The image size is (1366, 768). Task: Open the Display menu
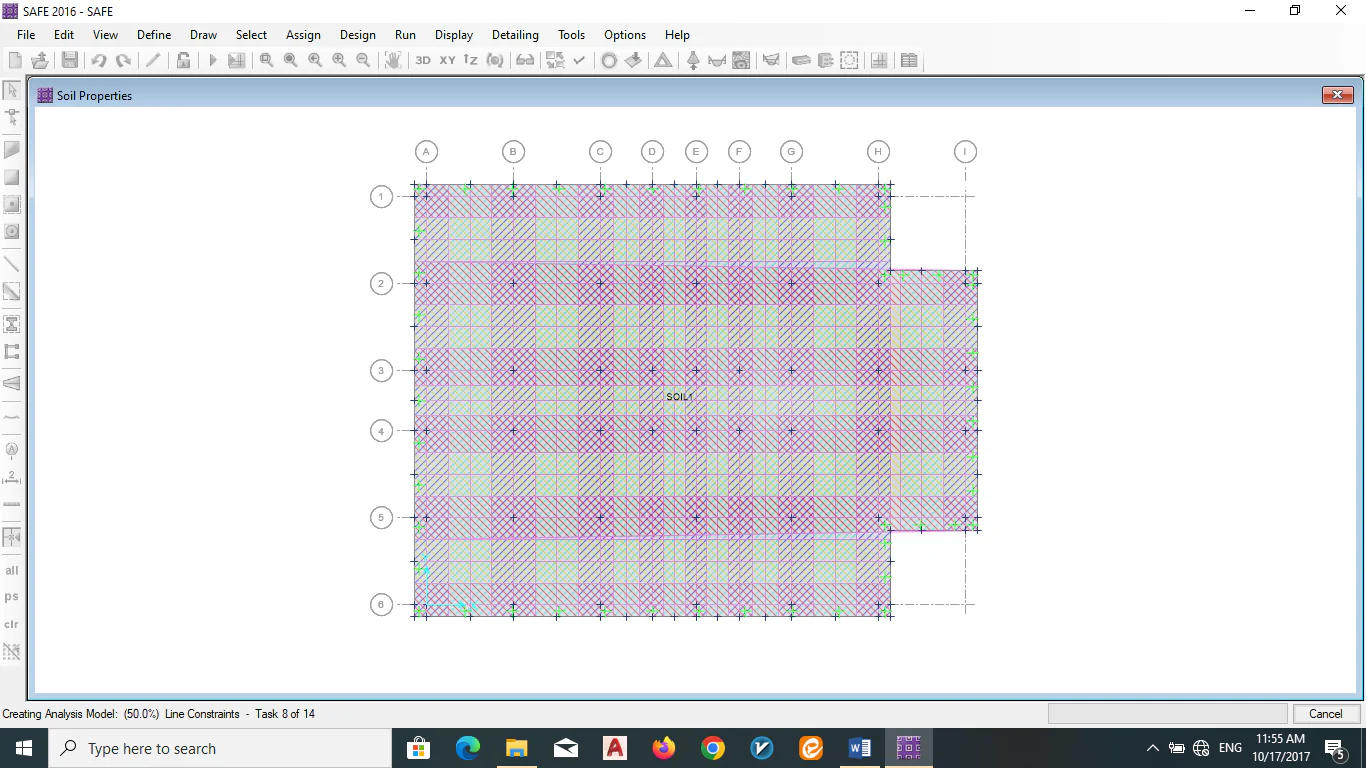(454, 35)
